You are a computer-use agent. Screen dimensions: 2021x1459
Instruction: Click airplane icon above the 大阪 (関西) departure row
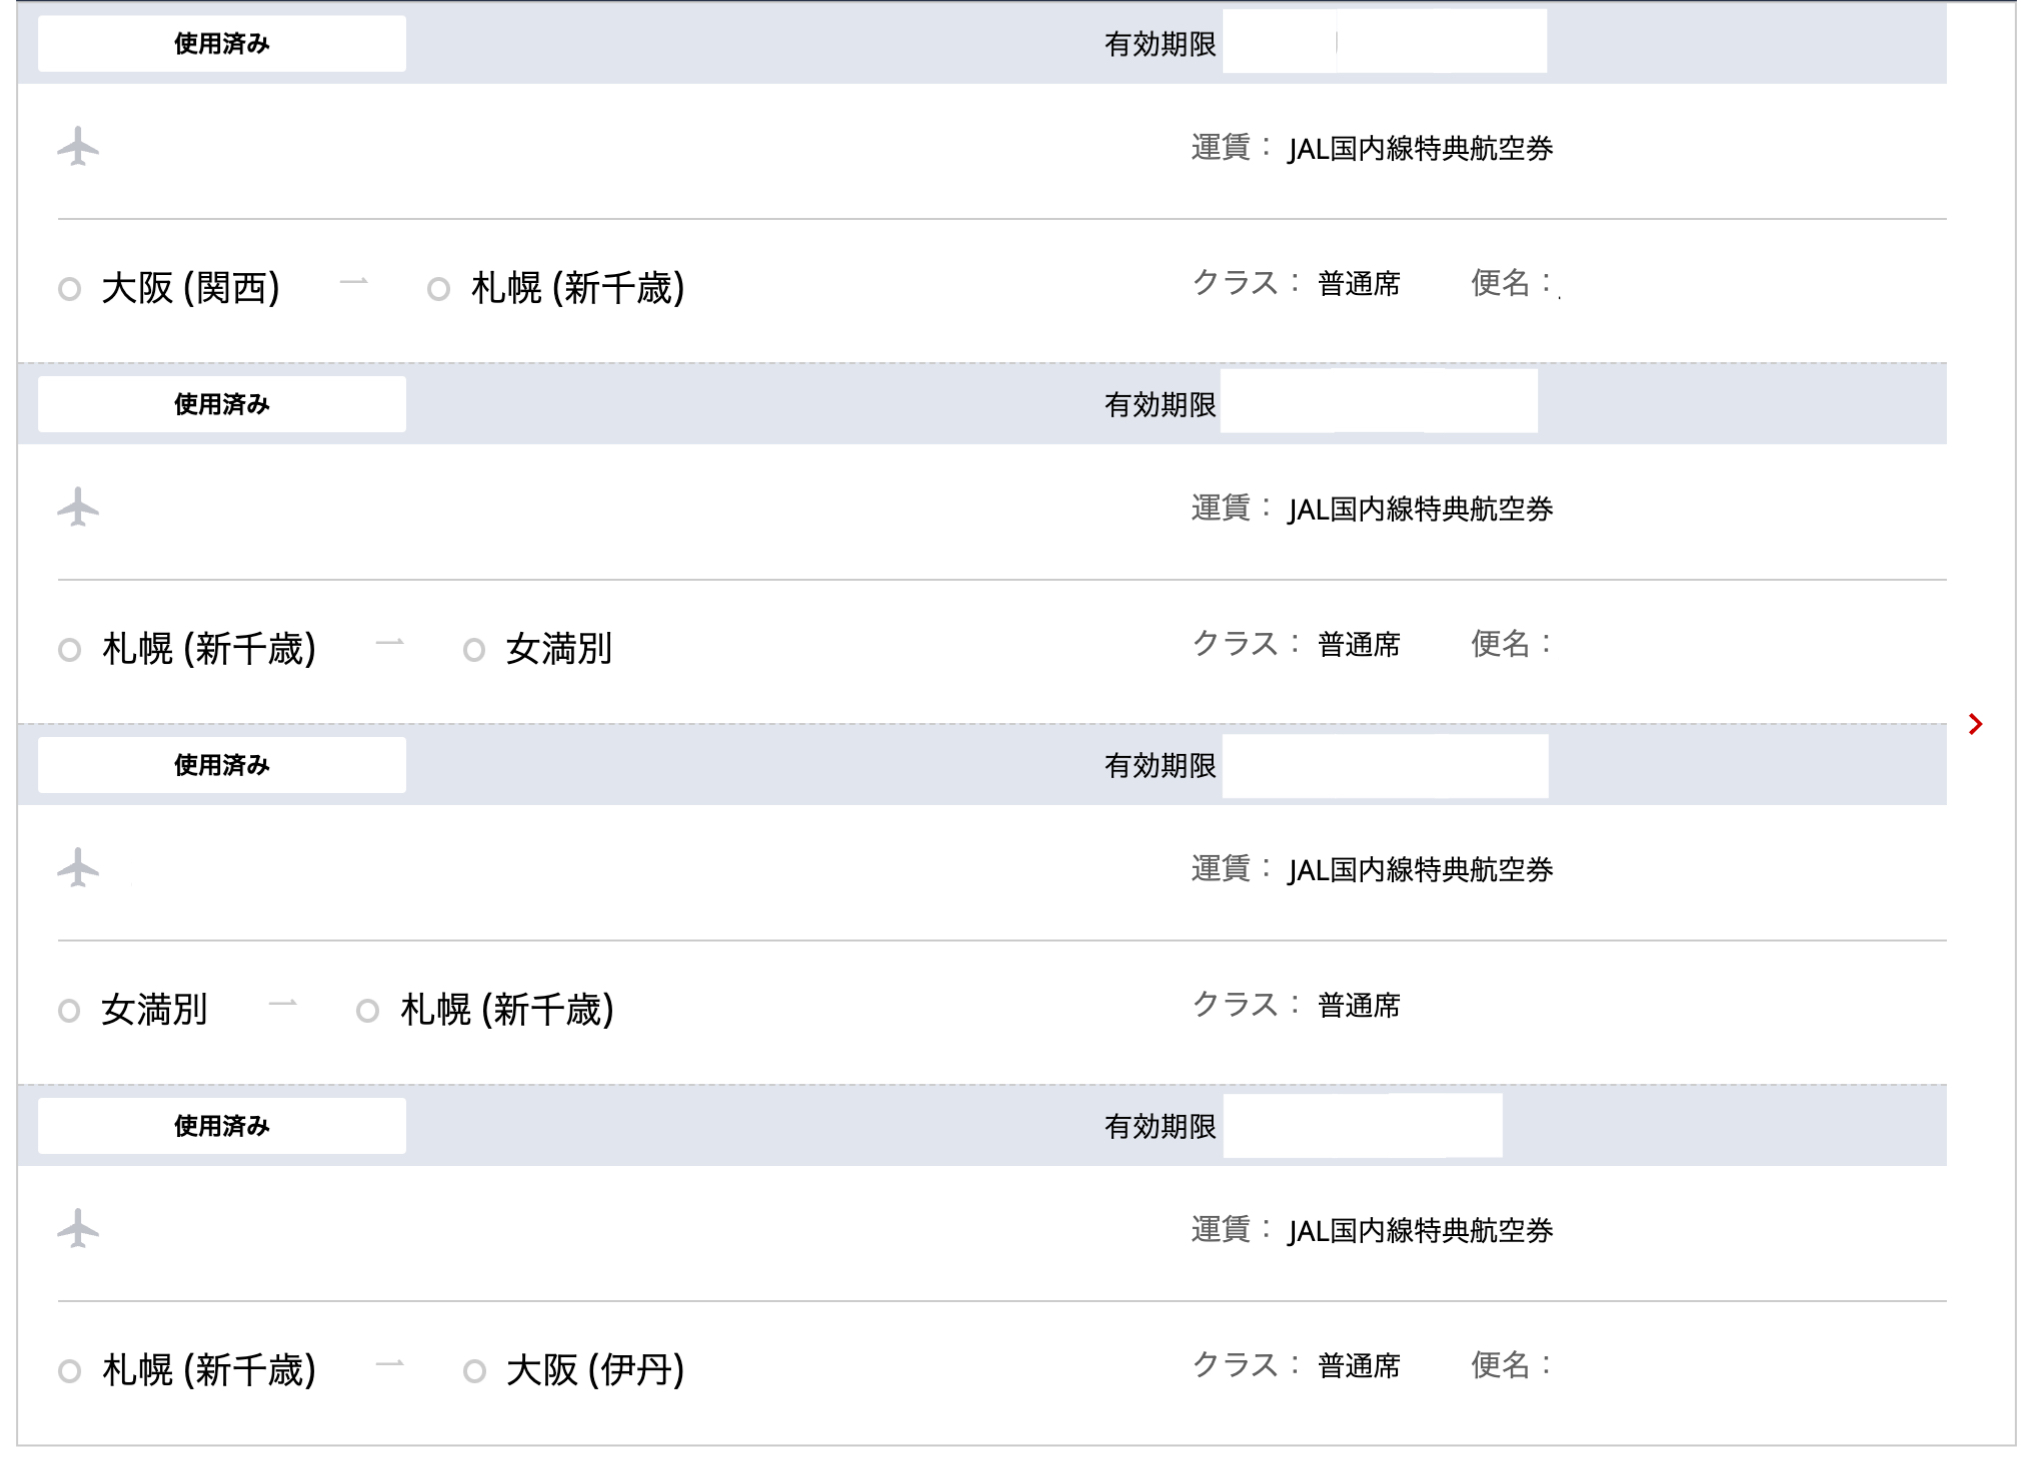coord(78,147)
